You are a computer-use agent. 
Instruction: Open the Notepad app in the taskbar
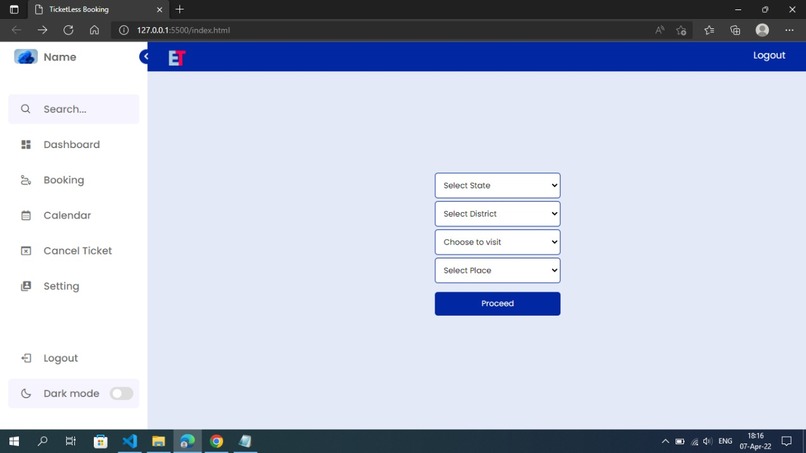(x=245, y=441)
